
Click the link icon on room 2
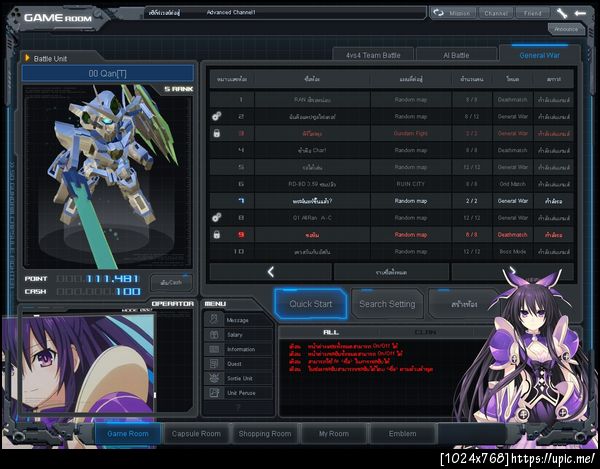click(x=217, y=116)
